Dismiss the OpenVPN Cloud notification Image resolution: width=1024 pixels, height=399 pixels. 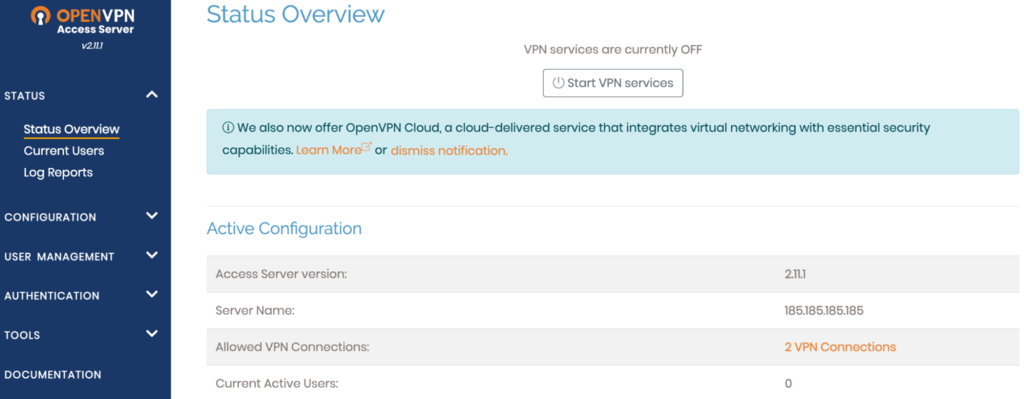449,151
